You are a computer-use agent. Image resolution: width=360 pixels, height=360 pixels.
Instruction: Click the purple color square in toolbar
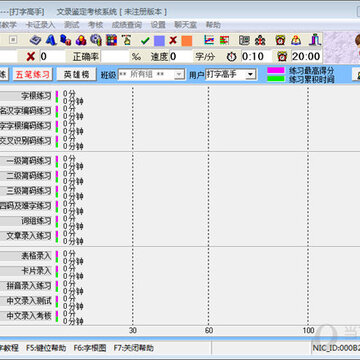[159, 41]
